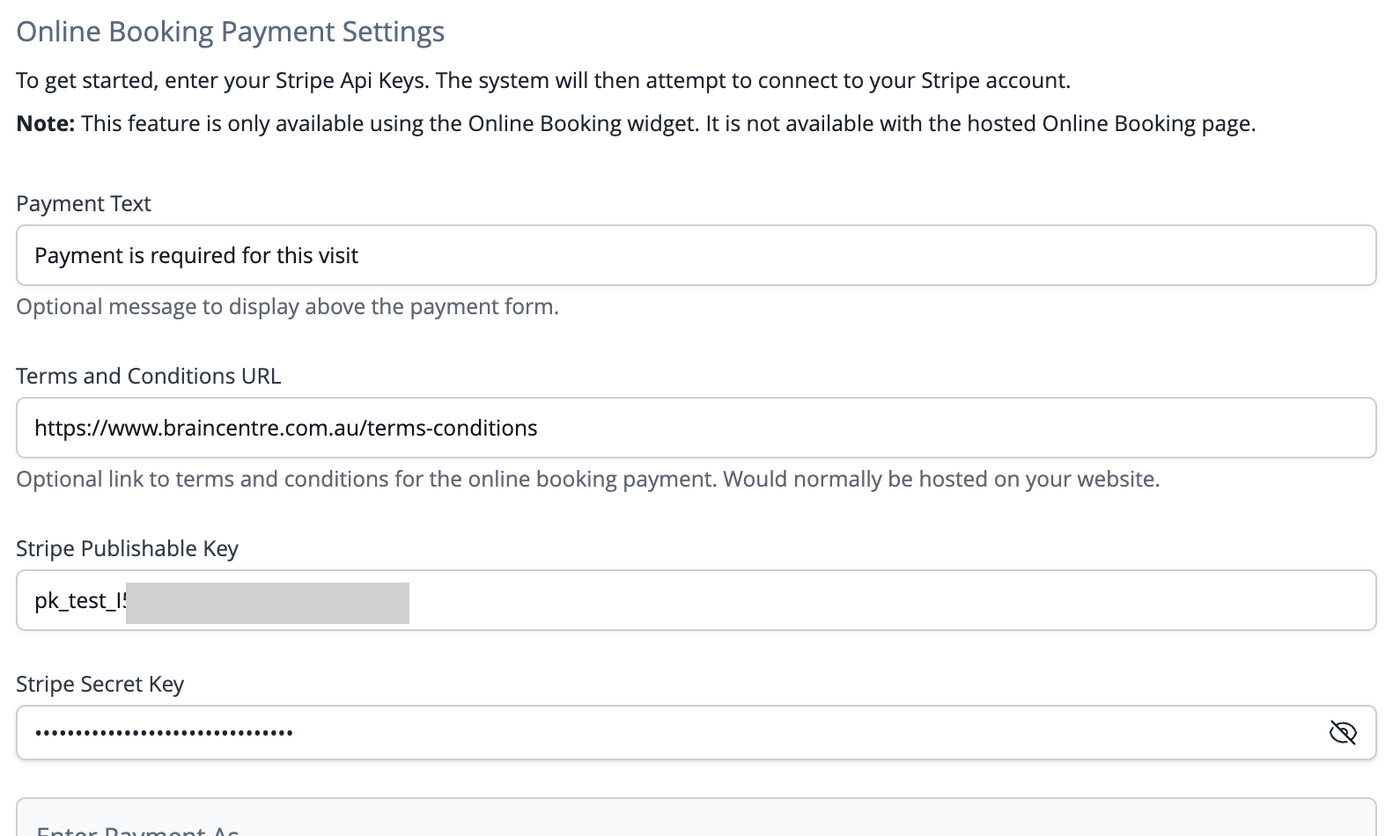Viewport: 1400px width, 836px height.
Task: Click the "Optional message to display" helper text
Action: tap(287, 306)
